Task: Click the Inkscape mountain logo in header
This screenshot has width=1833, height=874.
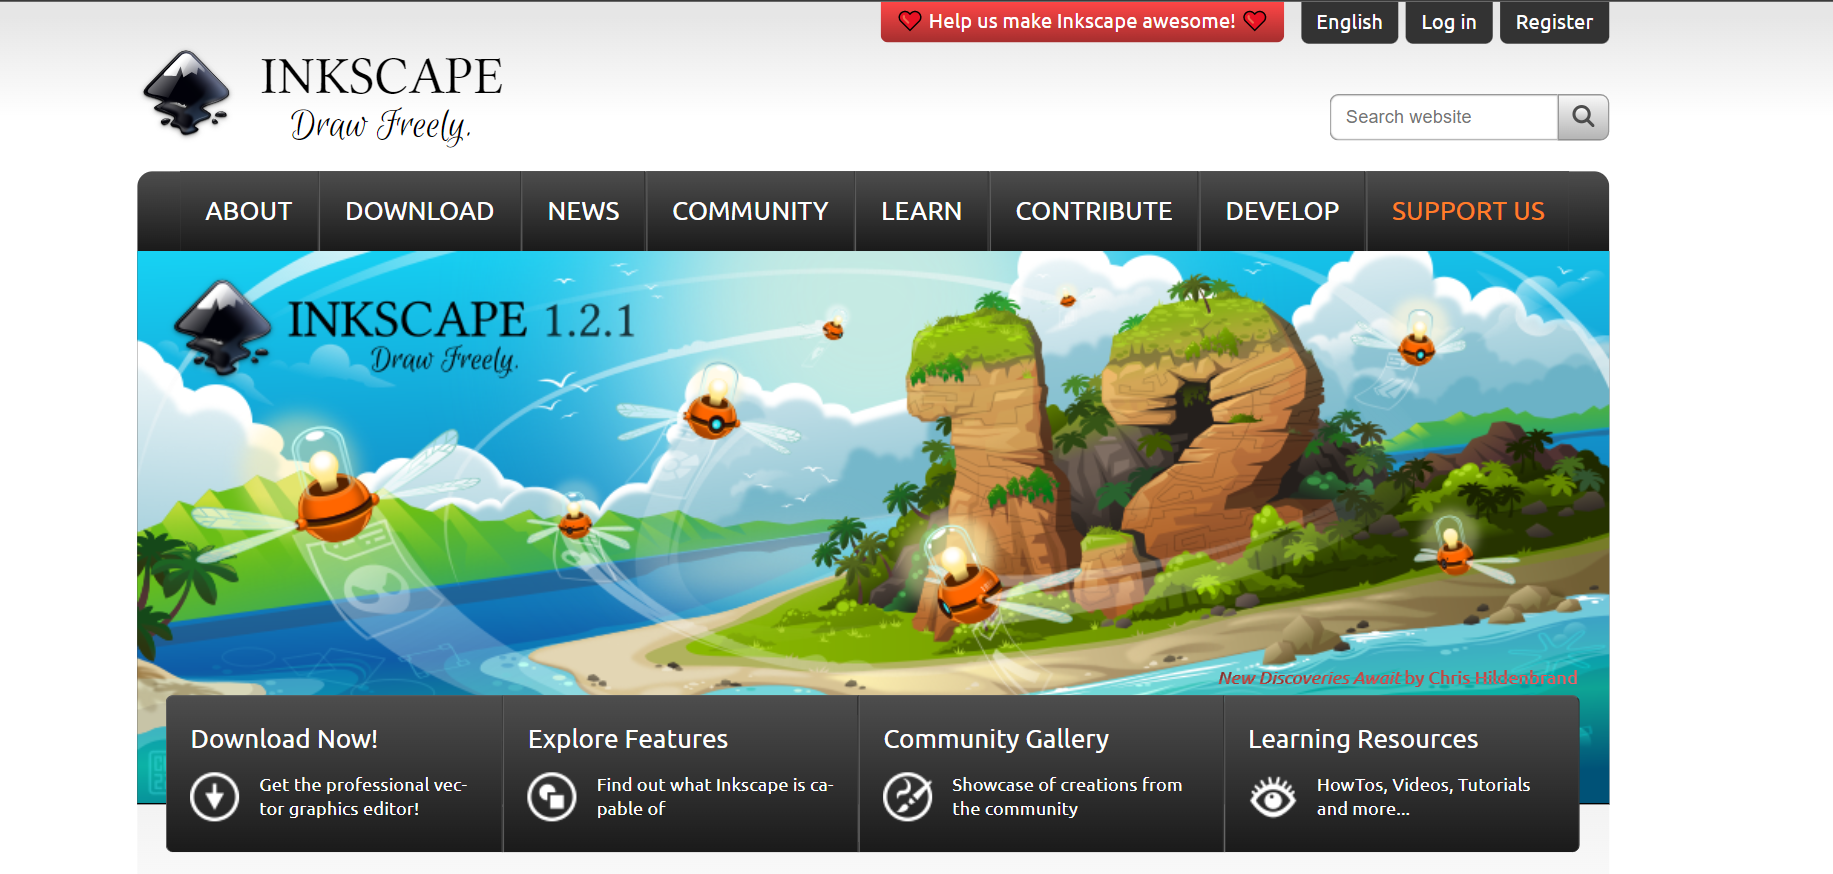Action: coord(187,93)
